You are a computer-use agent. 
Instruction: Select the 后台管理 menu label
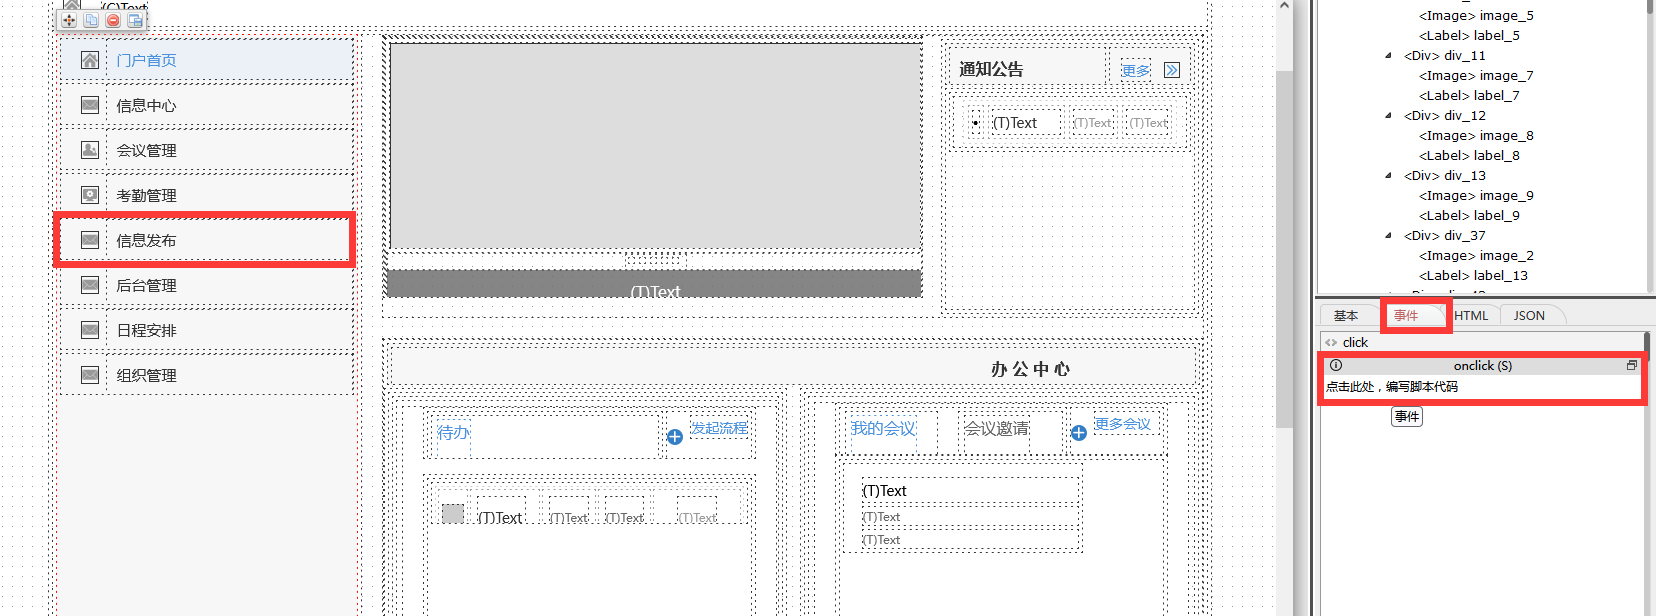tap(146, 285)
